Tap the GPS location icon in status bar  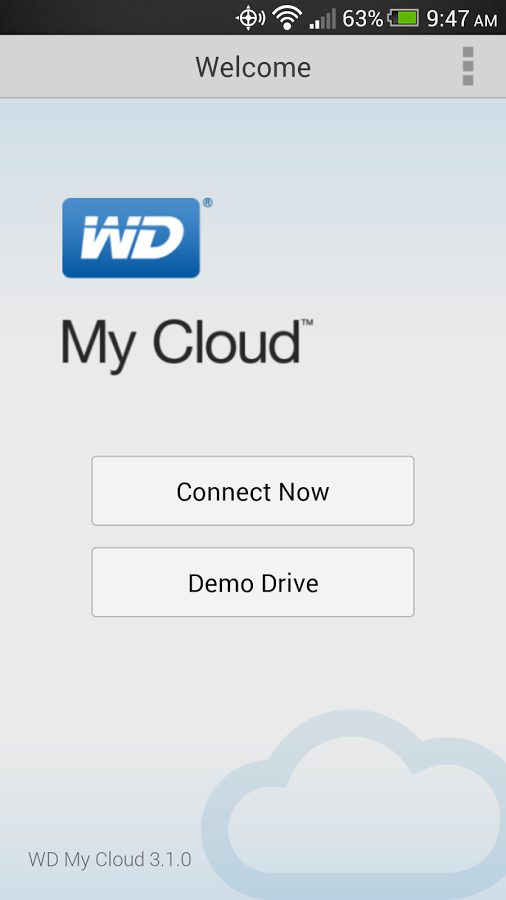pyautogui.click(x=250, y=18)
